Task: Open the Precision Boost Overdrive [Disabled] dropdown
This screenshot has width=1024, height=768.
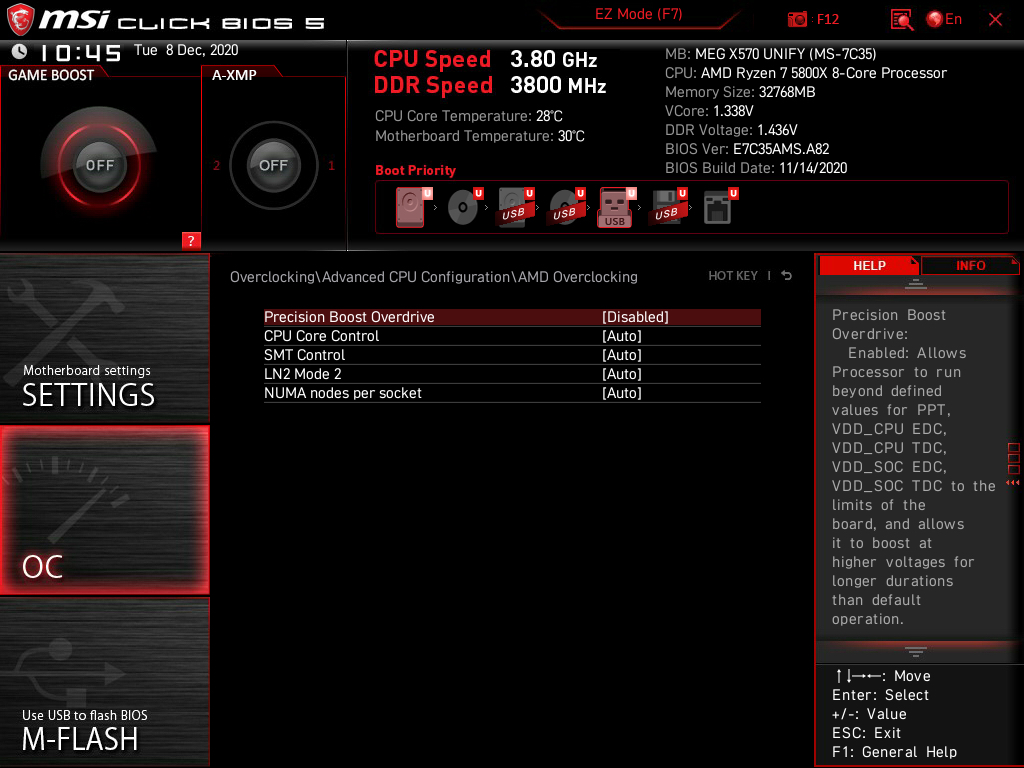Action: click(635, 317)
